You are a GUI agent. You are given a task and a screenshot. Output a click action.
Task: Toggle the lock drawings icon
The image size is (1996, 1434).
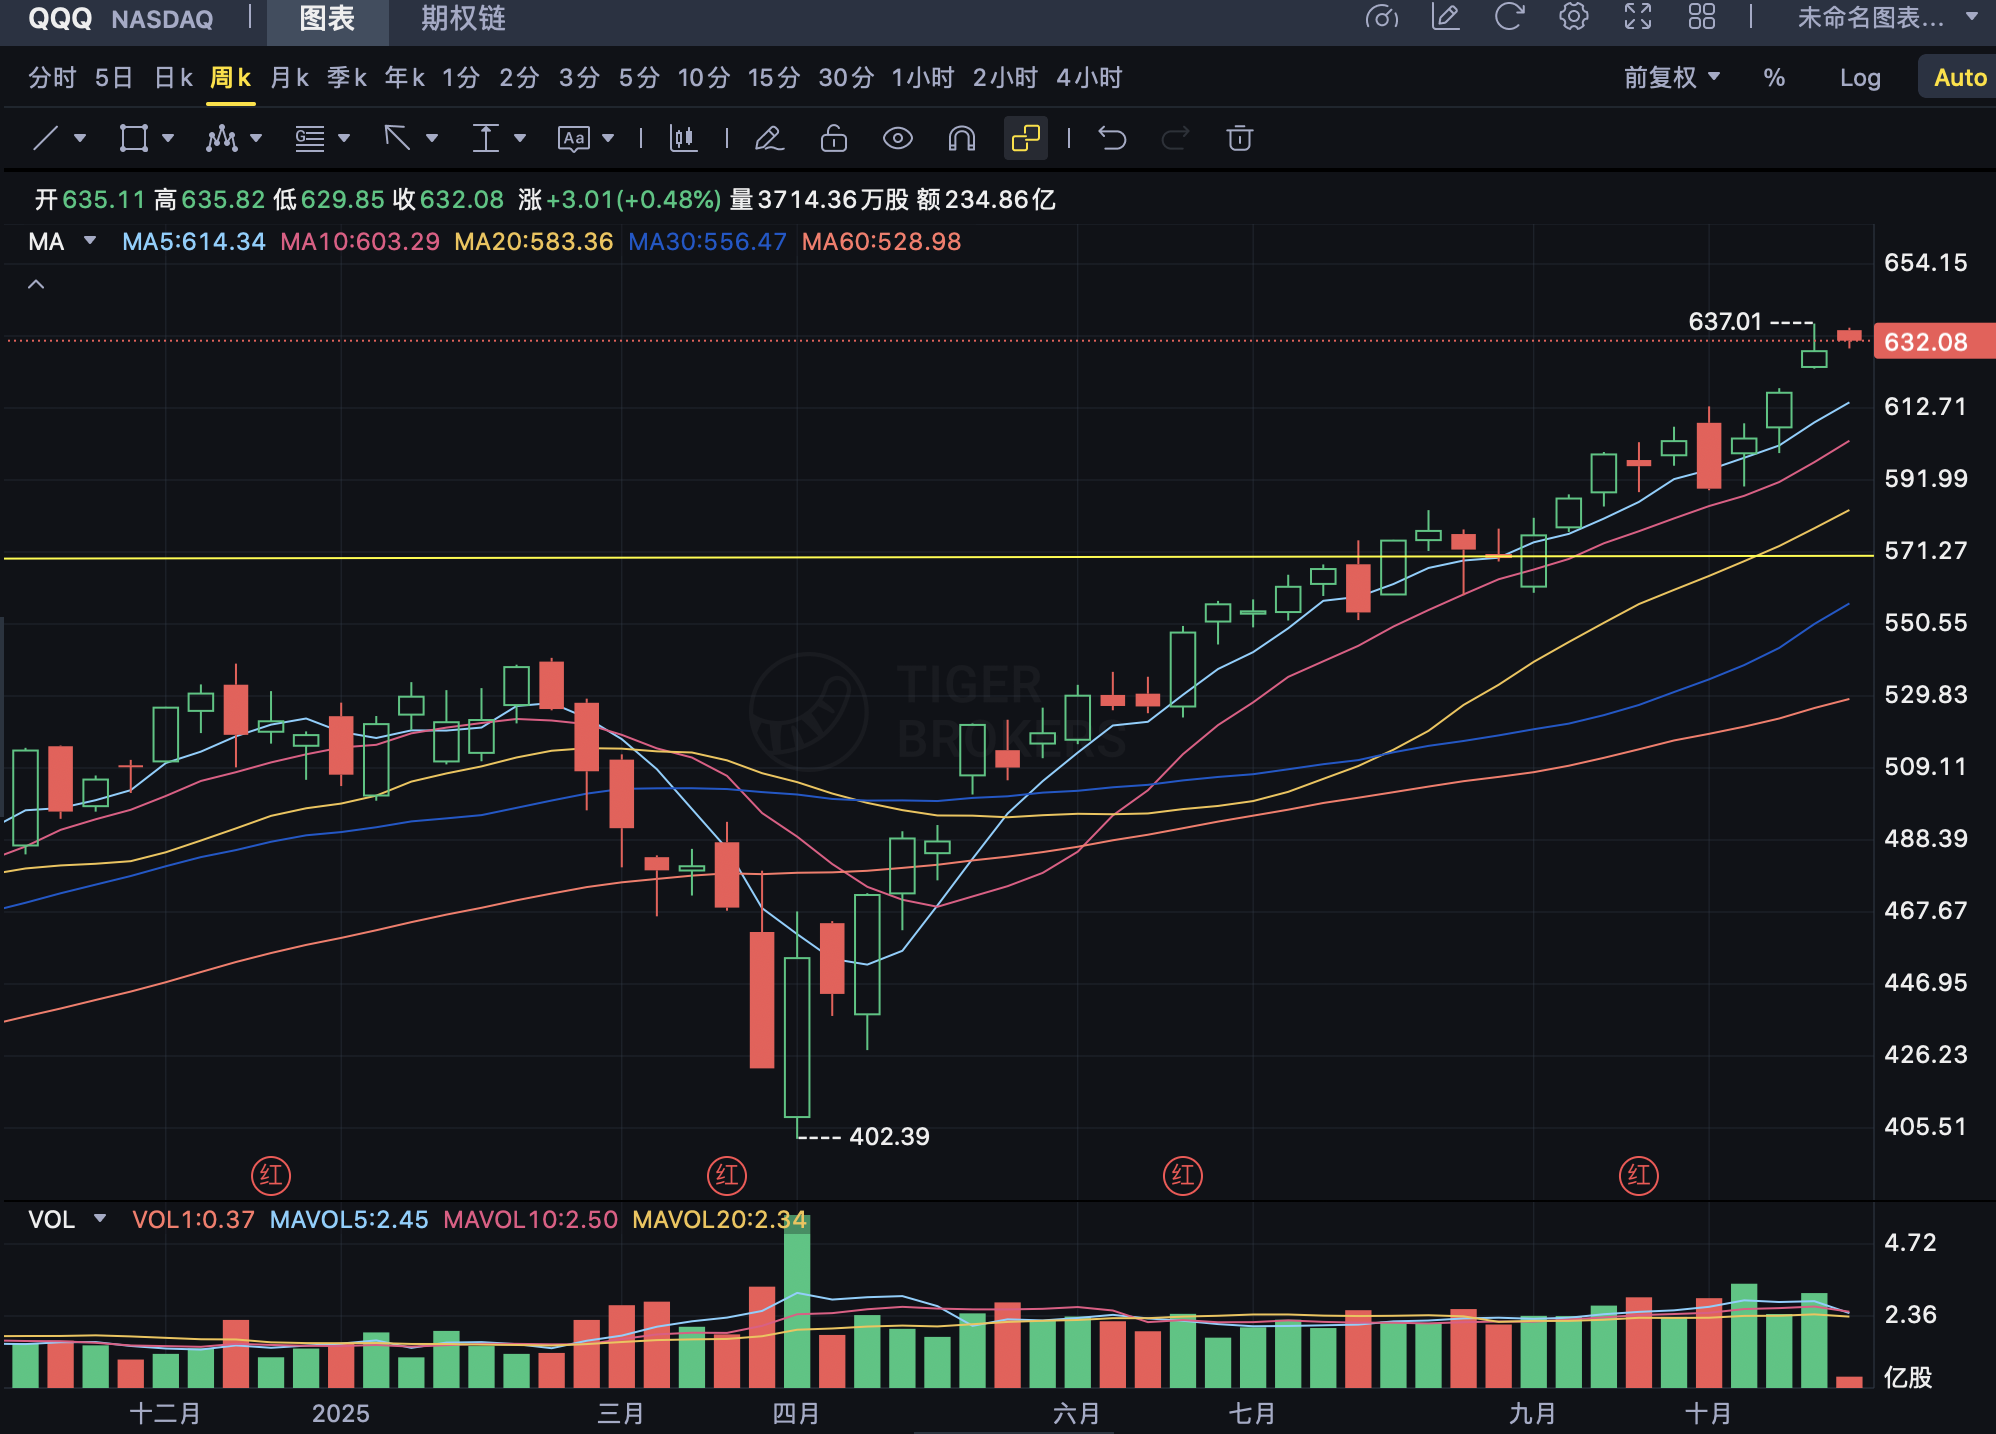833,138
